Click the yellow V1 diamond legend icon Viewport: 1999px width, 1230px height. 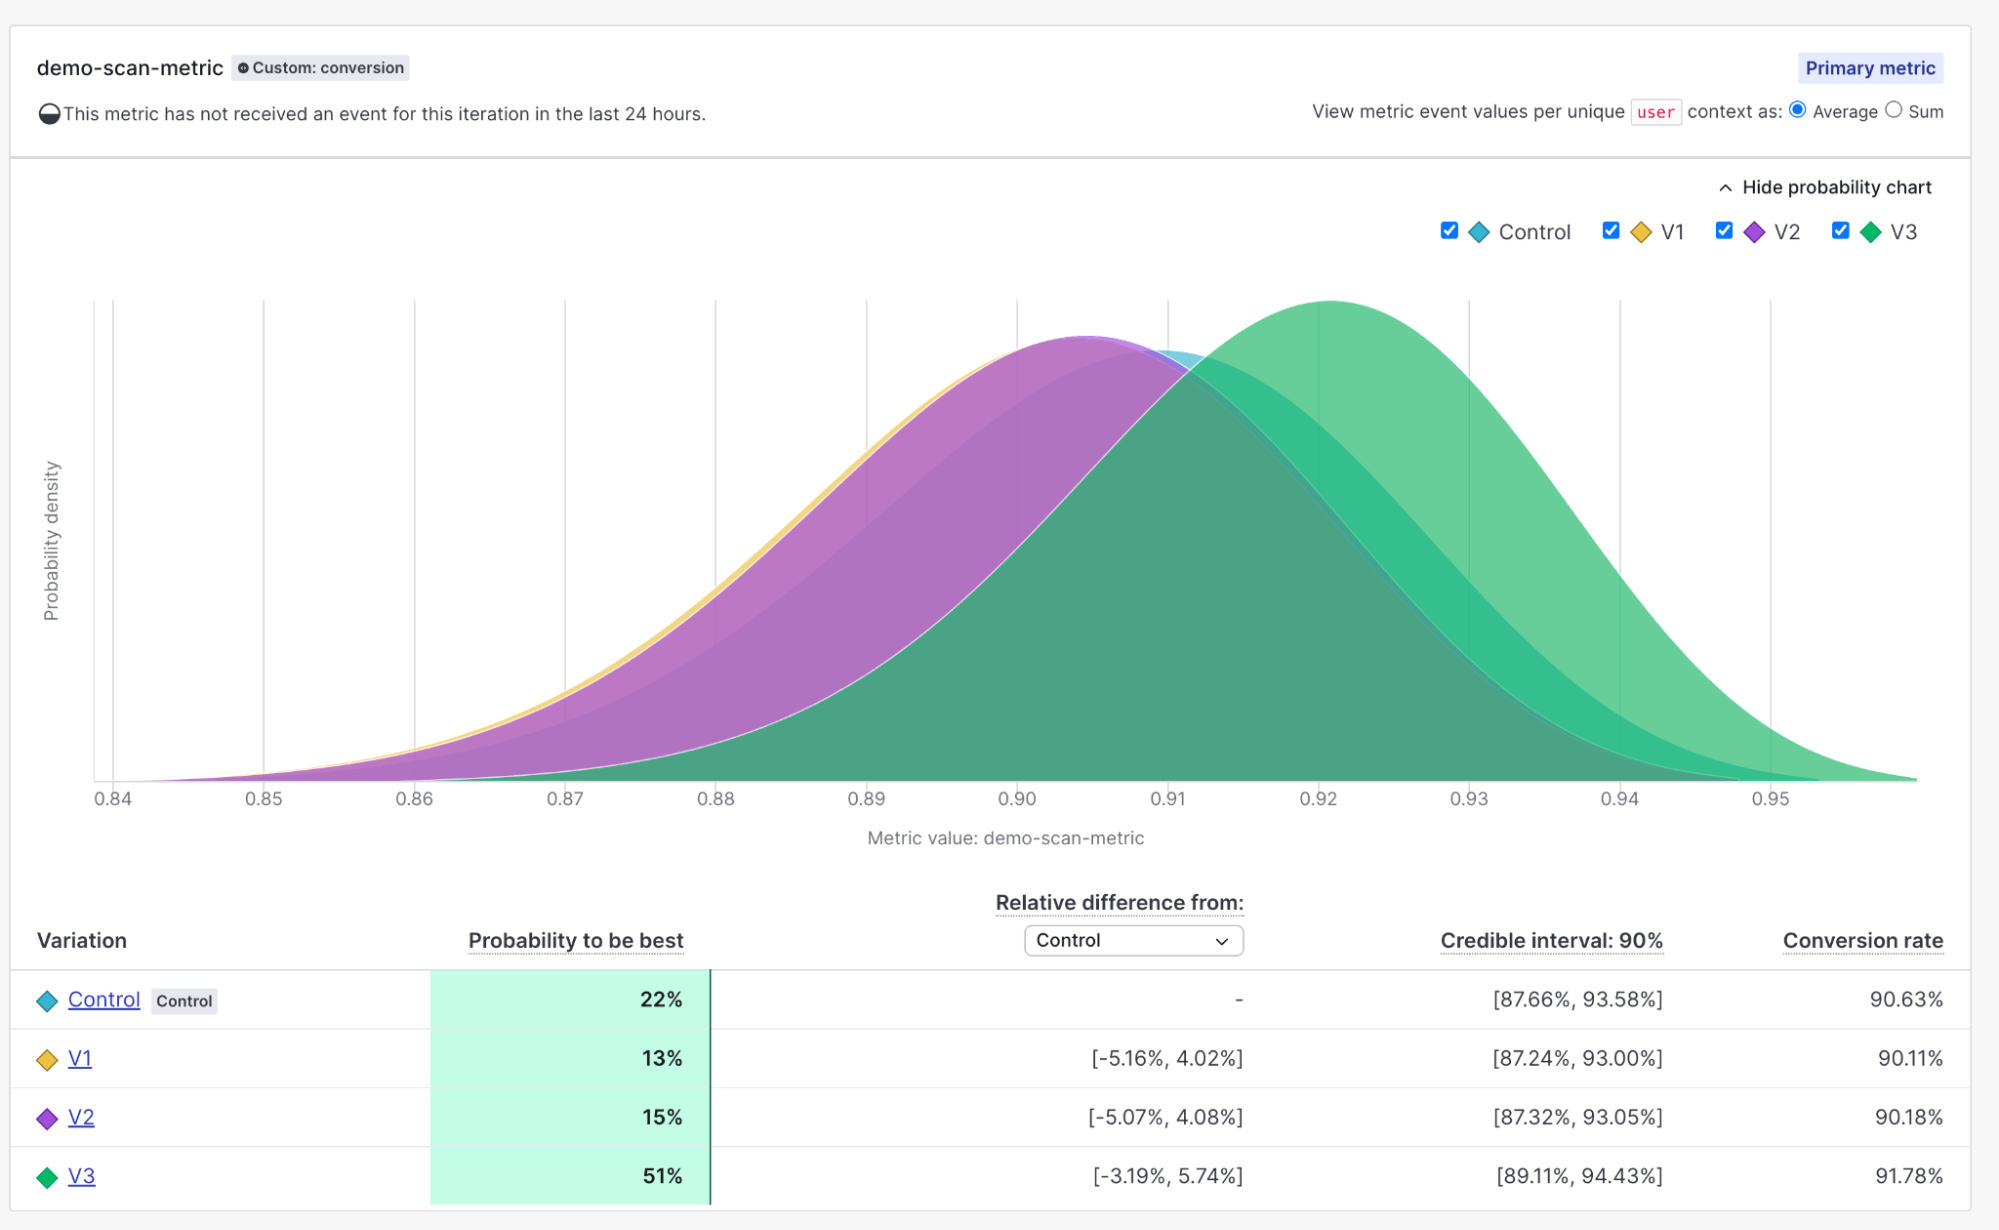pyautogui.click(x=1641, y=233)
